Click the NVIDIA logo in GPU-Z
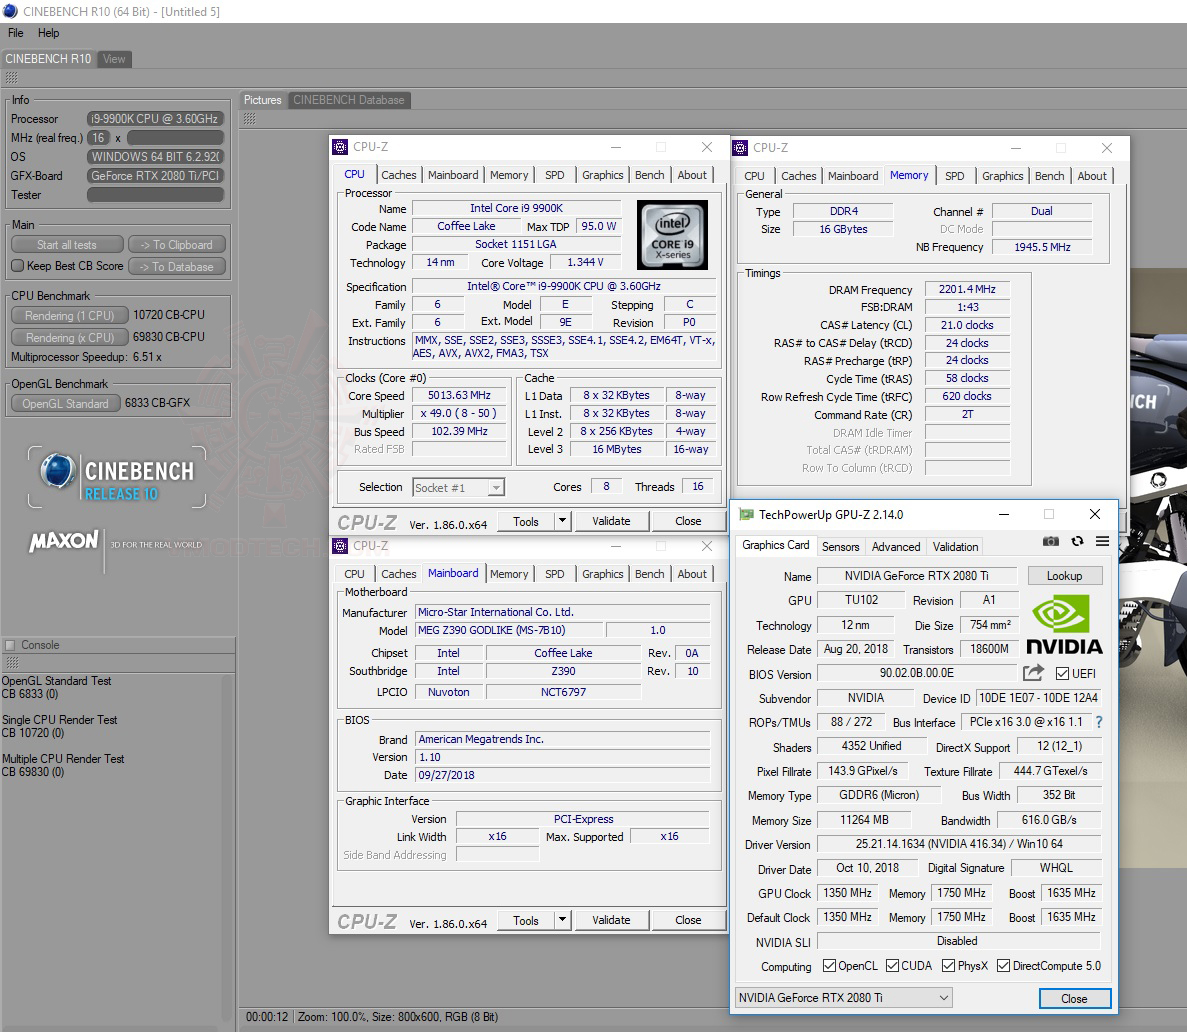The width and height of the screenshot is (1187, 1032). click(x=1064, y=620)
